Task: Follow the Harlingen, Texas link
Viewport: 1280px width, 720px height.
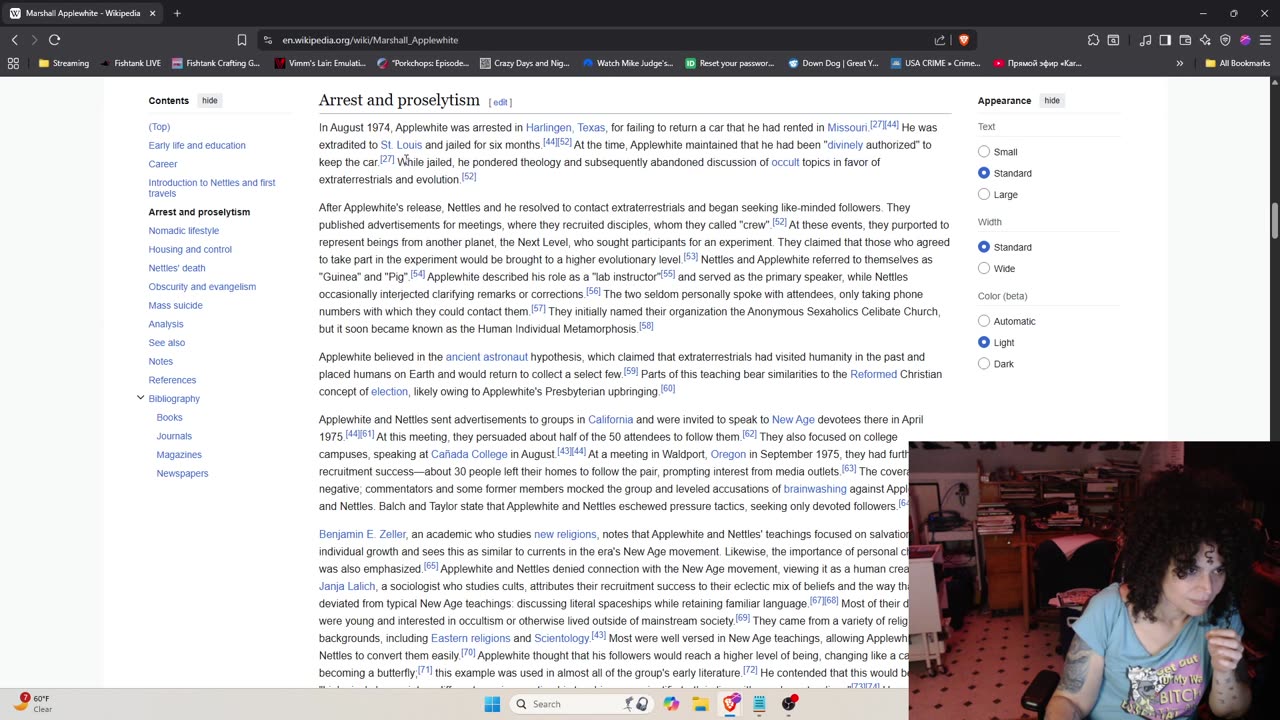Action: pyautogui.click(x=565, y=128)
